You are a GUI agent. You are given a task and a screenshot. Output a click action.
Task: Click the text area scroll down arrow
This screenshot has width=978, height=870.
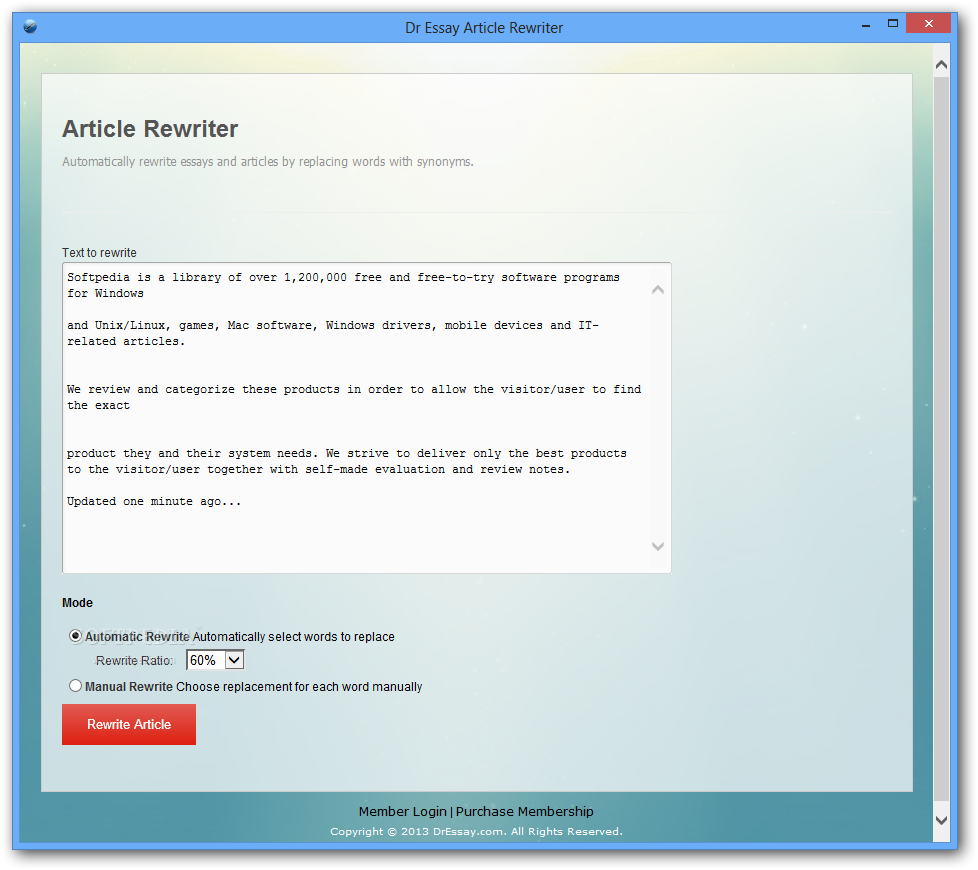pos(657,546)
